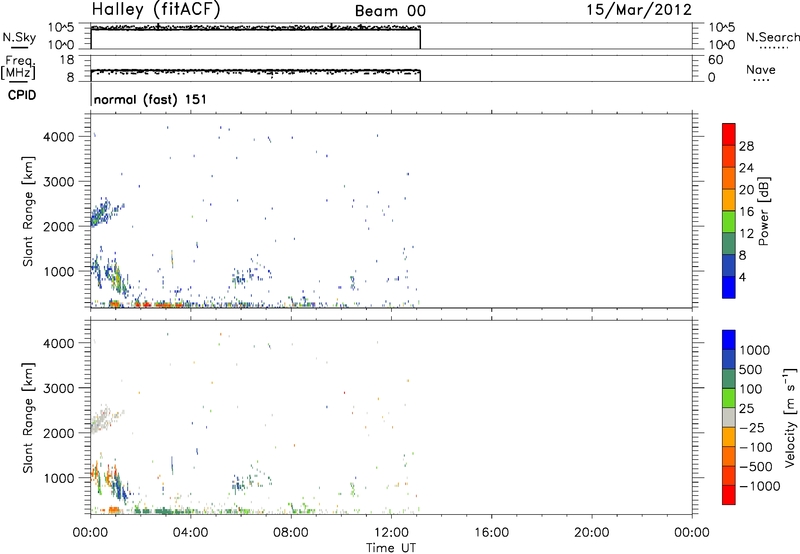The height and width of the screenshot is (554, 800).
Task: Click the '16' tick on power colorbar
Action: point(746,212)
